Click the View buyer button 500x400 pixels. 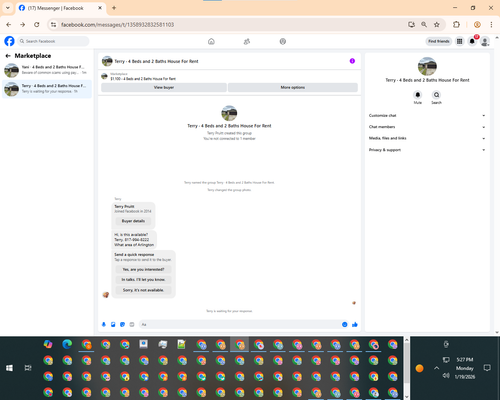164,87
